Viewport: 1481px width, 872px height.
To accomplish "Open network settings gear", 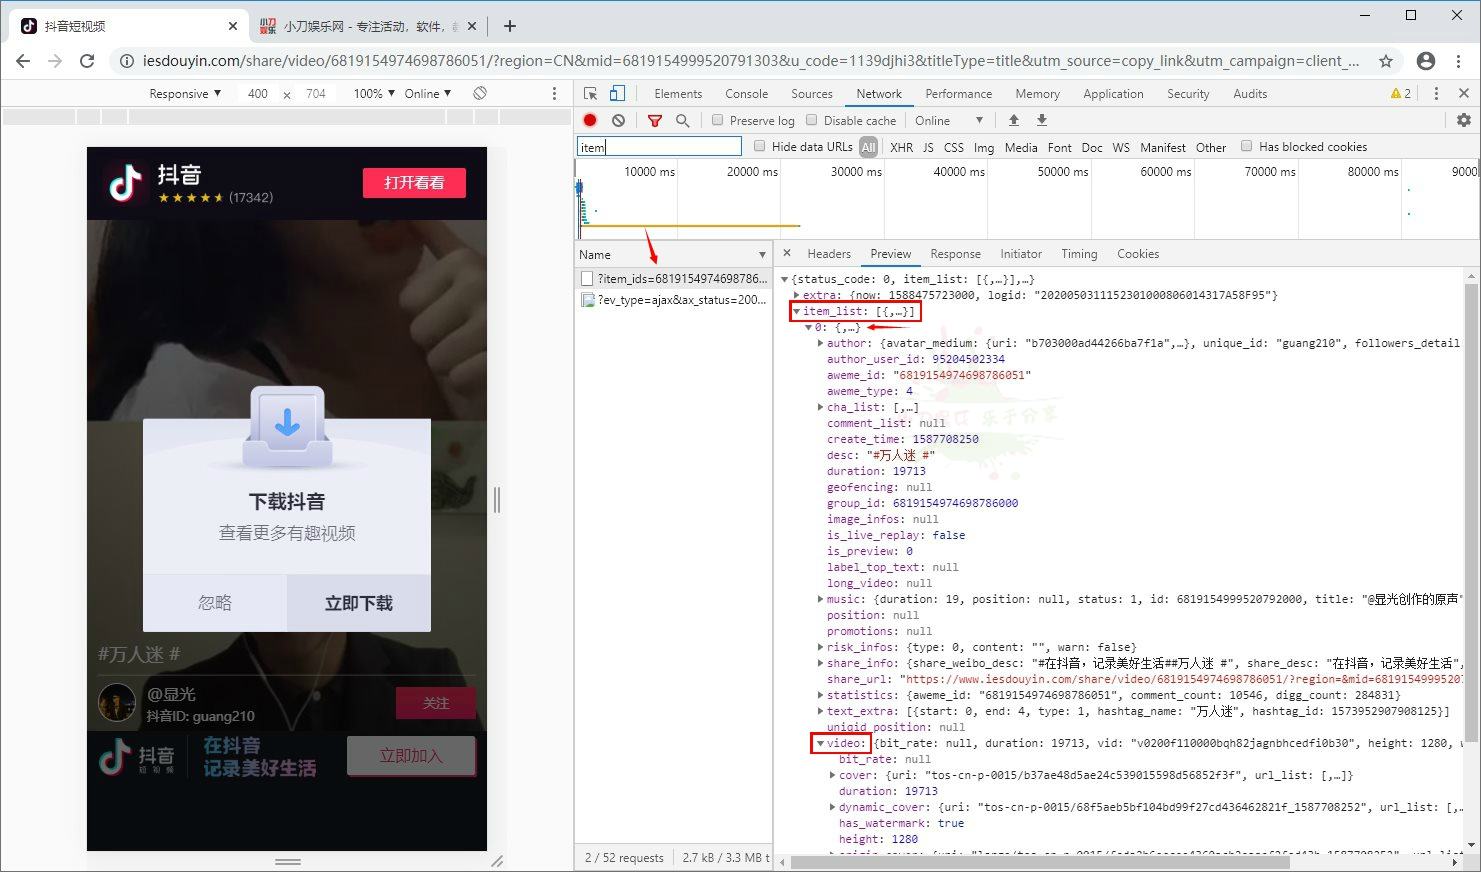I will pos(1463,120).
